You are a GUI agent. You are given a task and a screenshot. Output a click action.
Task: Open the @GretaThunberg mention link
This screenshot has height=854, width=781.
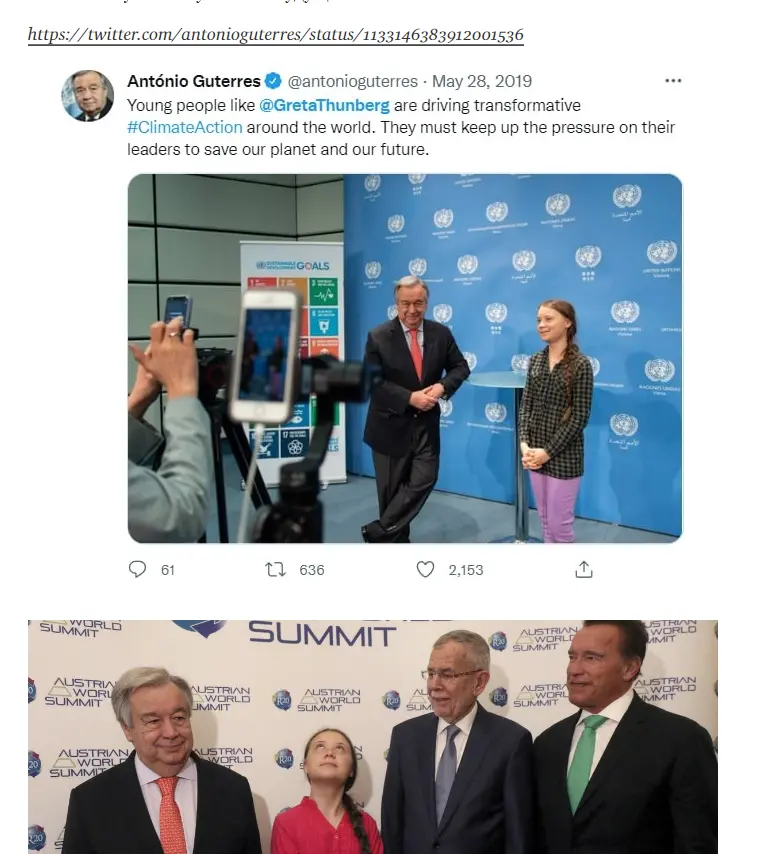(325, 105)
